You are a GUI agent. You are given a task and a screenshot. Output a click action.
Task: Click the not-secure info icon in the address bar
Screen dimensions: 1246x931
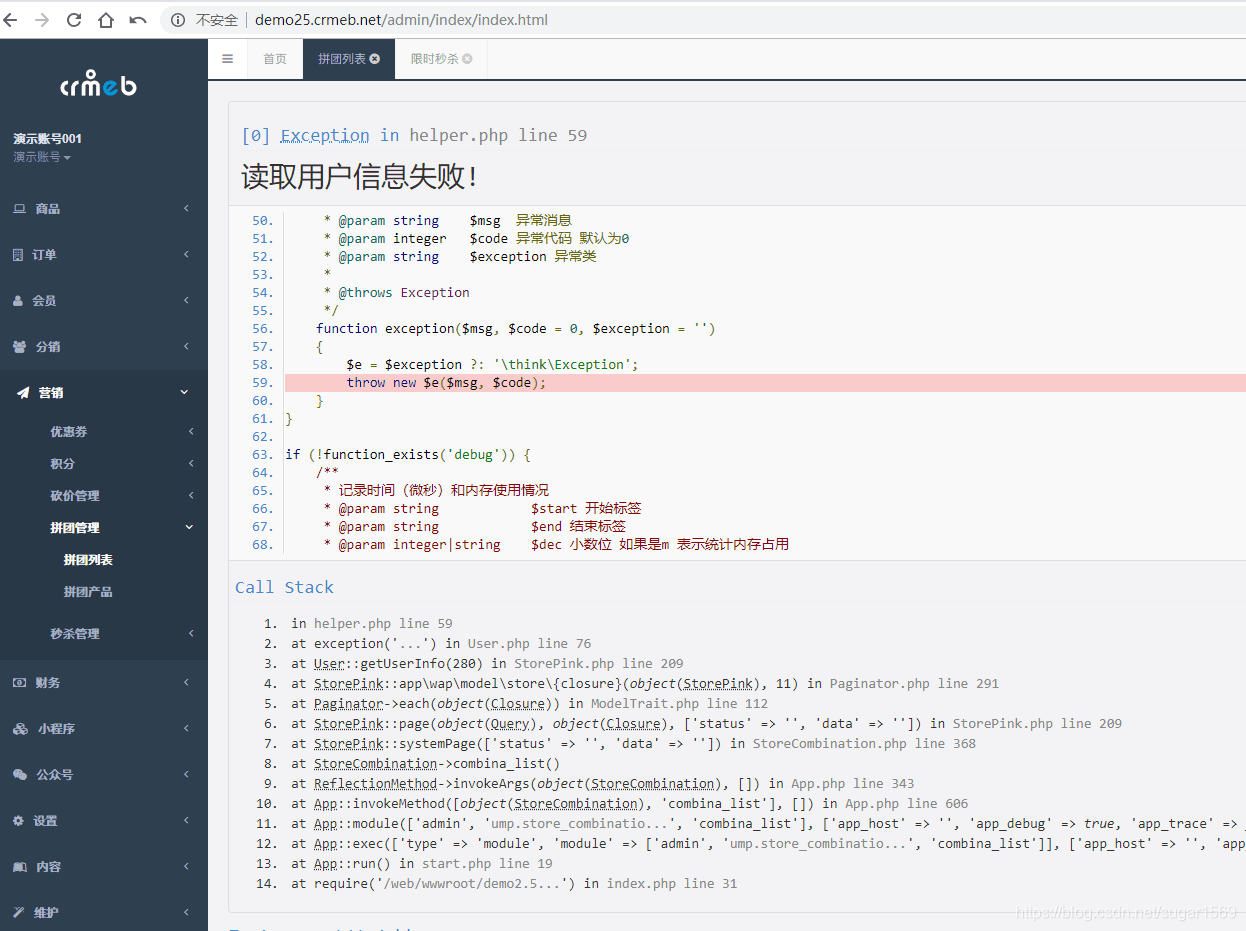[x=178, y=20]
